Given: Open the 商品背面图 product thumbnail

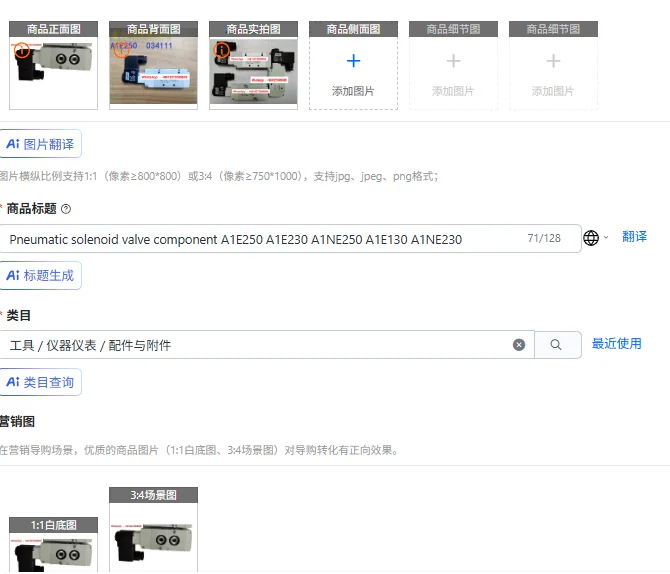Looking at the screenshot, I should (x=153, y=65).
